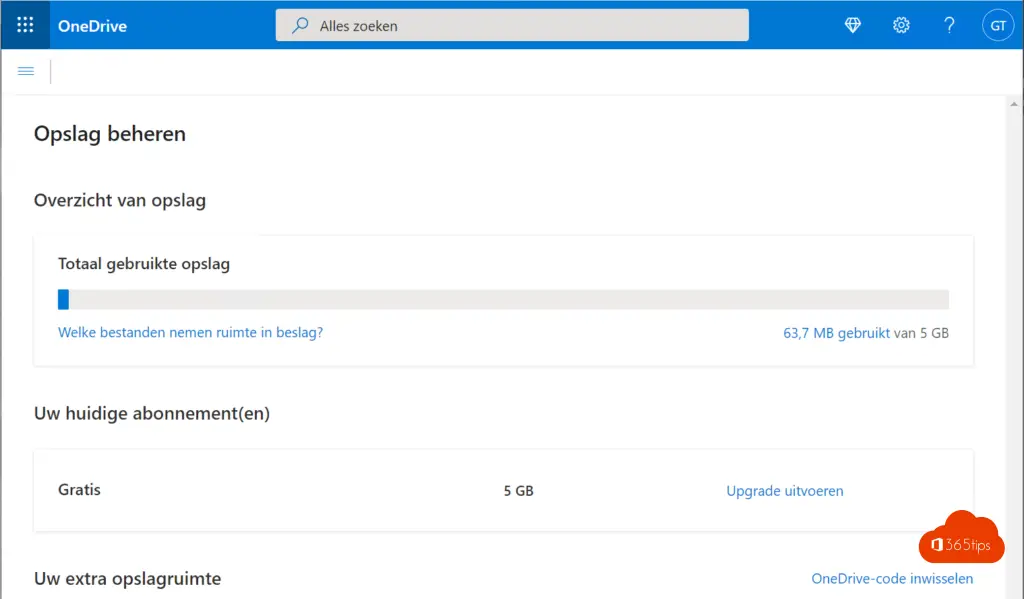Click the OneDrive home title
The width and height of the screenshot is (1024, 599).
coord(92,25)
